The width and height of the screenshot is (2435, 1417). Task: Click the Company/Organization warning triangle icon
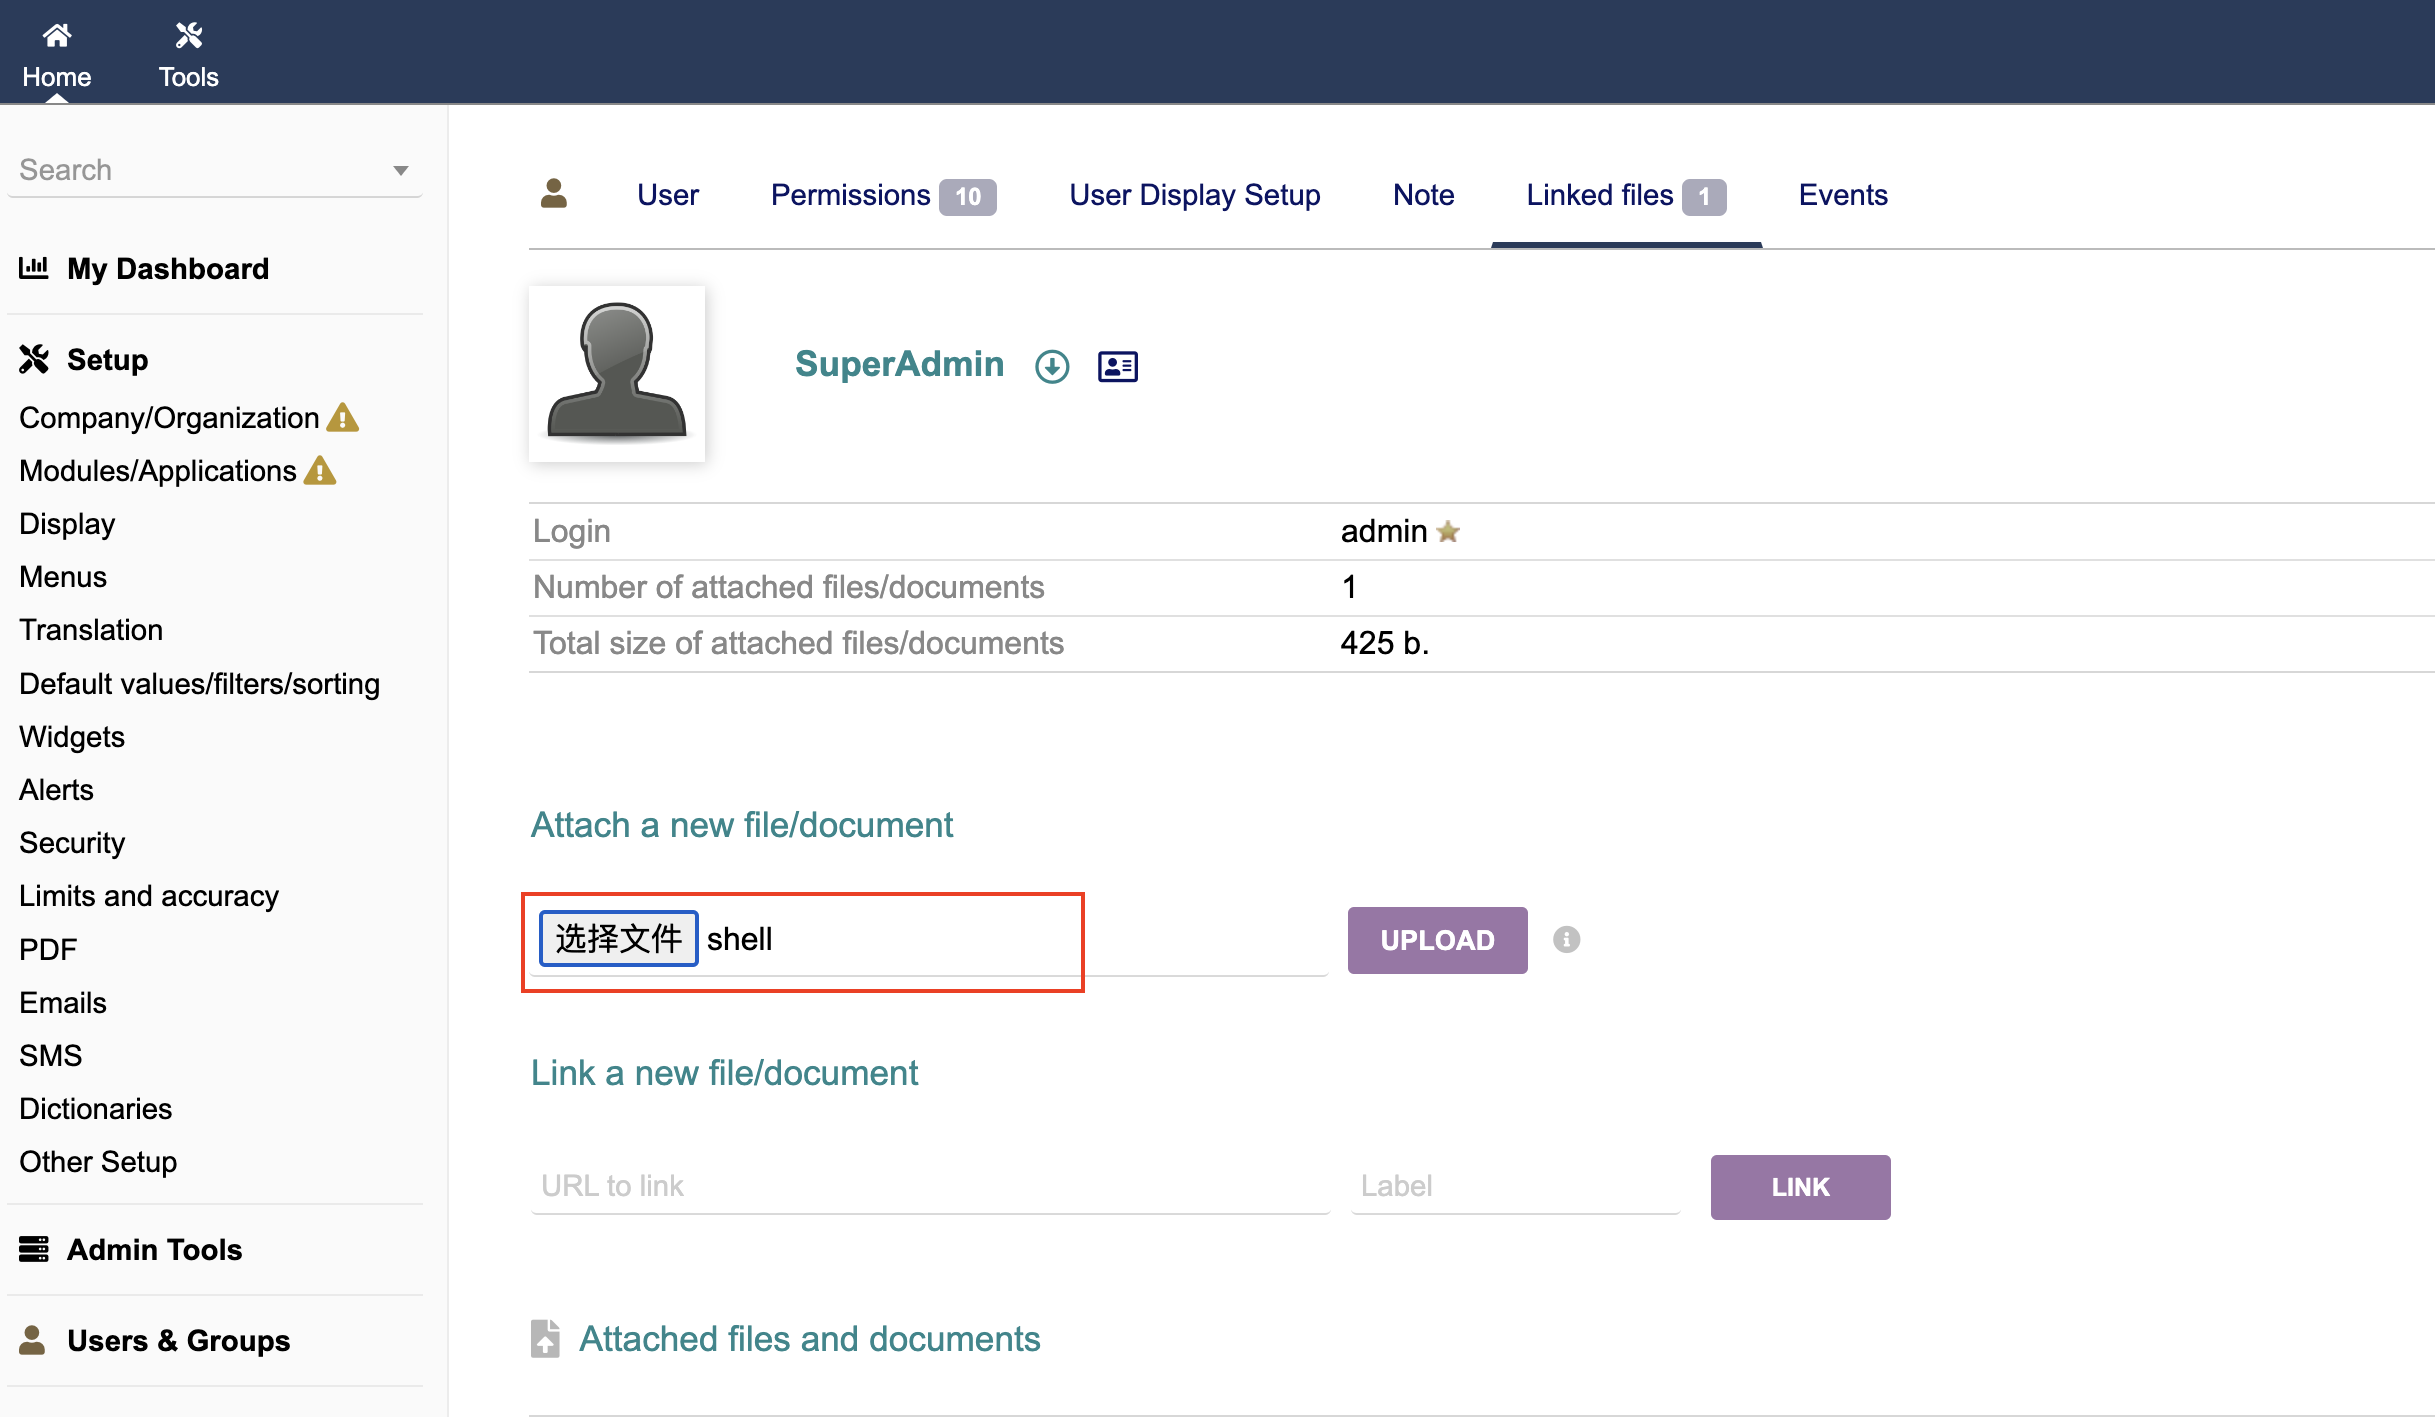(343, 417)
